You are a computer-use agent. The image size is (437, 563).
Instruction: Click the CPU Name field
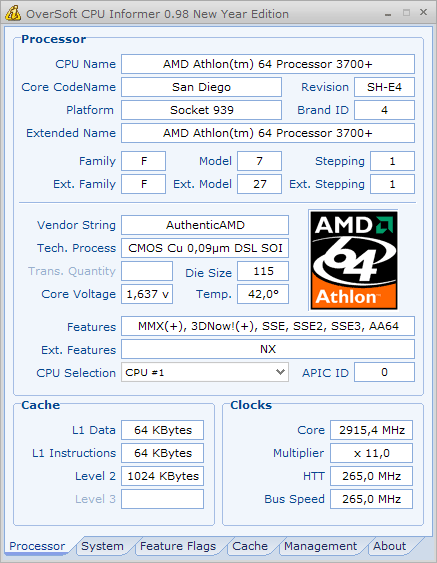pyautogui.click(x=268, y=64)
